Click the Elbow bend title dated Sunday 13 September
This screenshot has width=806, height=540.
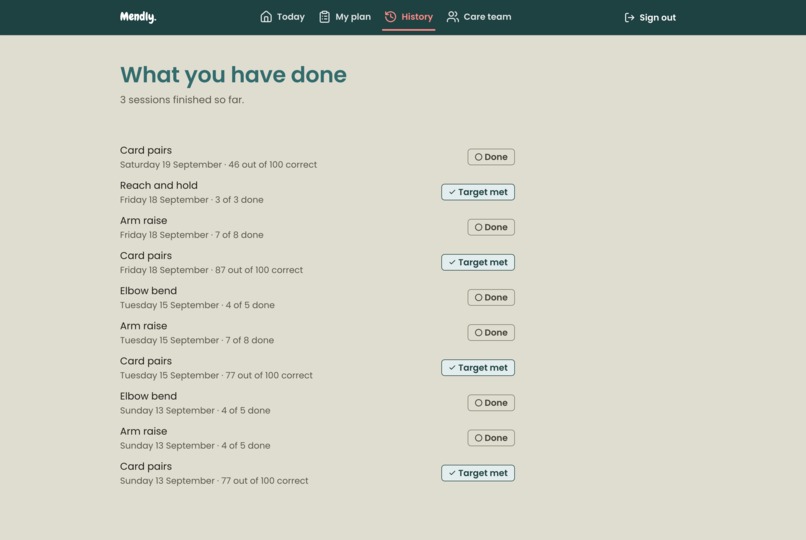[149, 396]
